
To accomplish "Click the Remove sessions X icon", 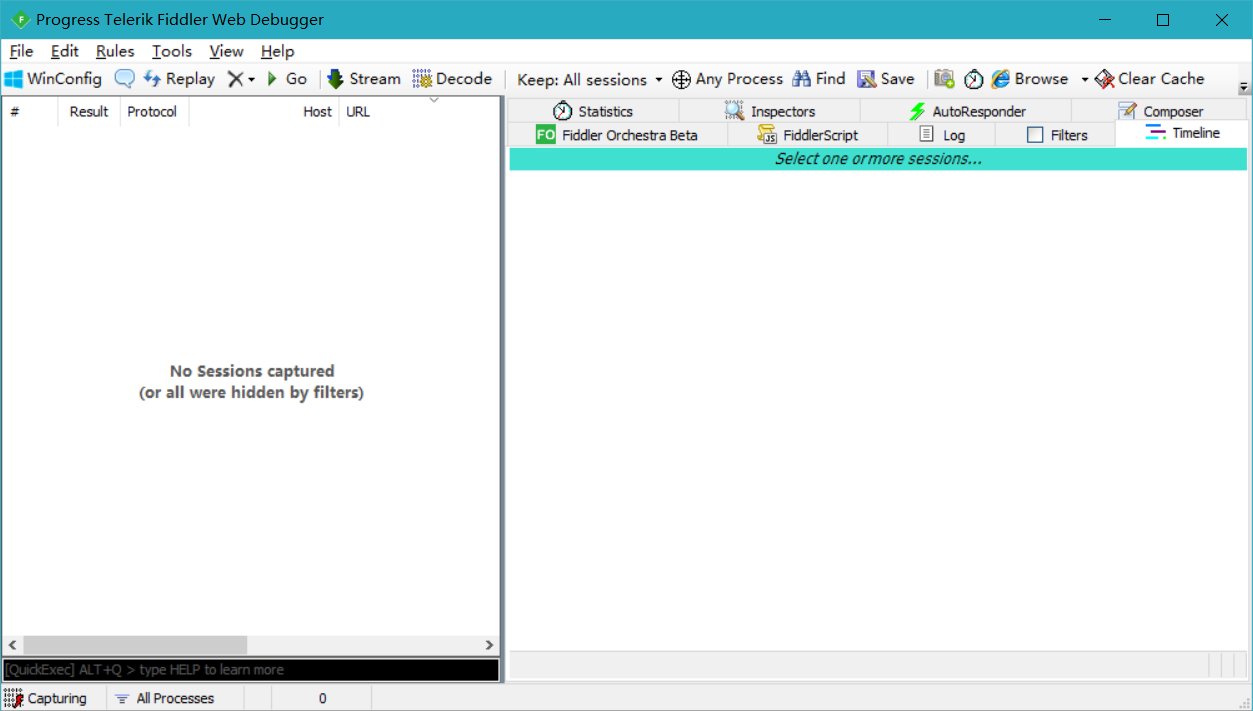I will tap(235, 79).
